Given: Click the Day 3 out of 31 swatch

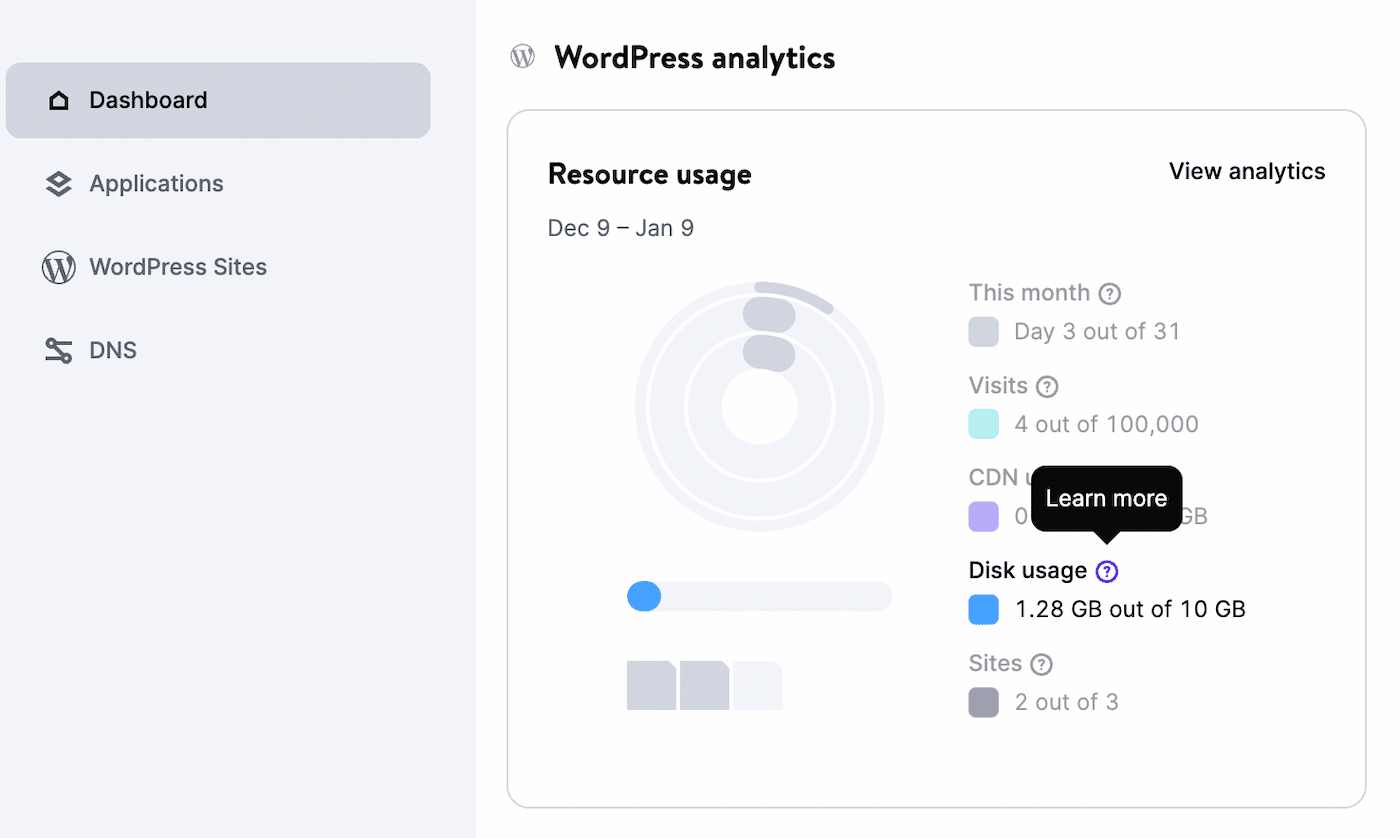Looking at the screenshot, I should [984, 331].
